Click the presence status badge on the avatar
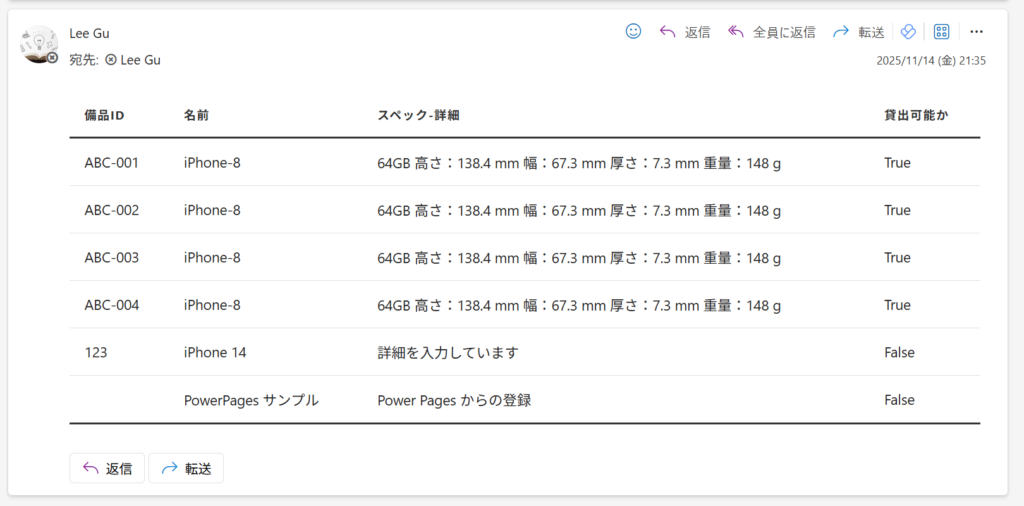The image size is (1024, 506). (x=52, y=59)
